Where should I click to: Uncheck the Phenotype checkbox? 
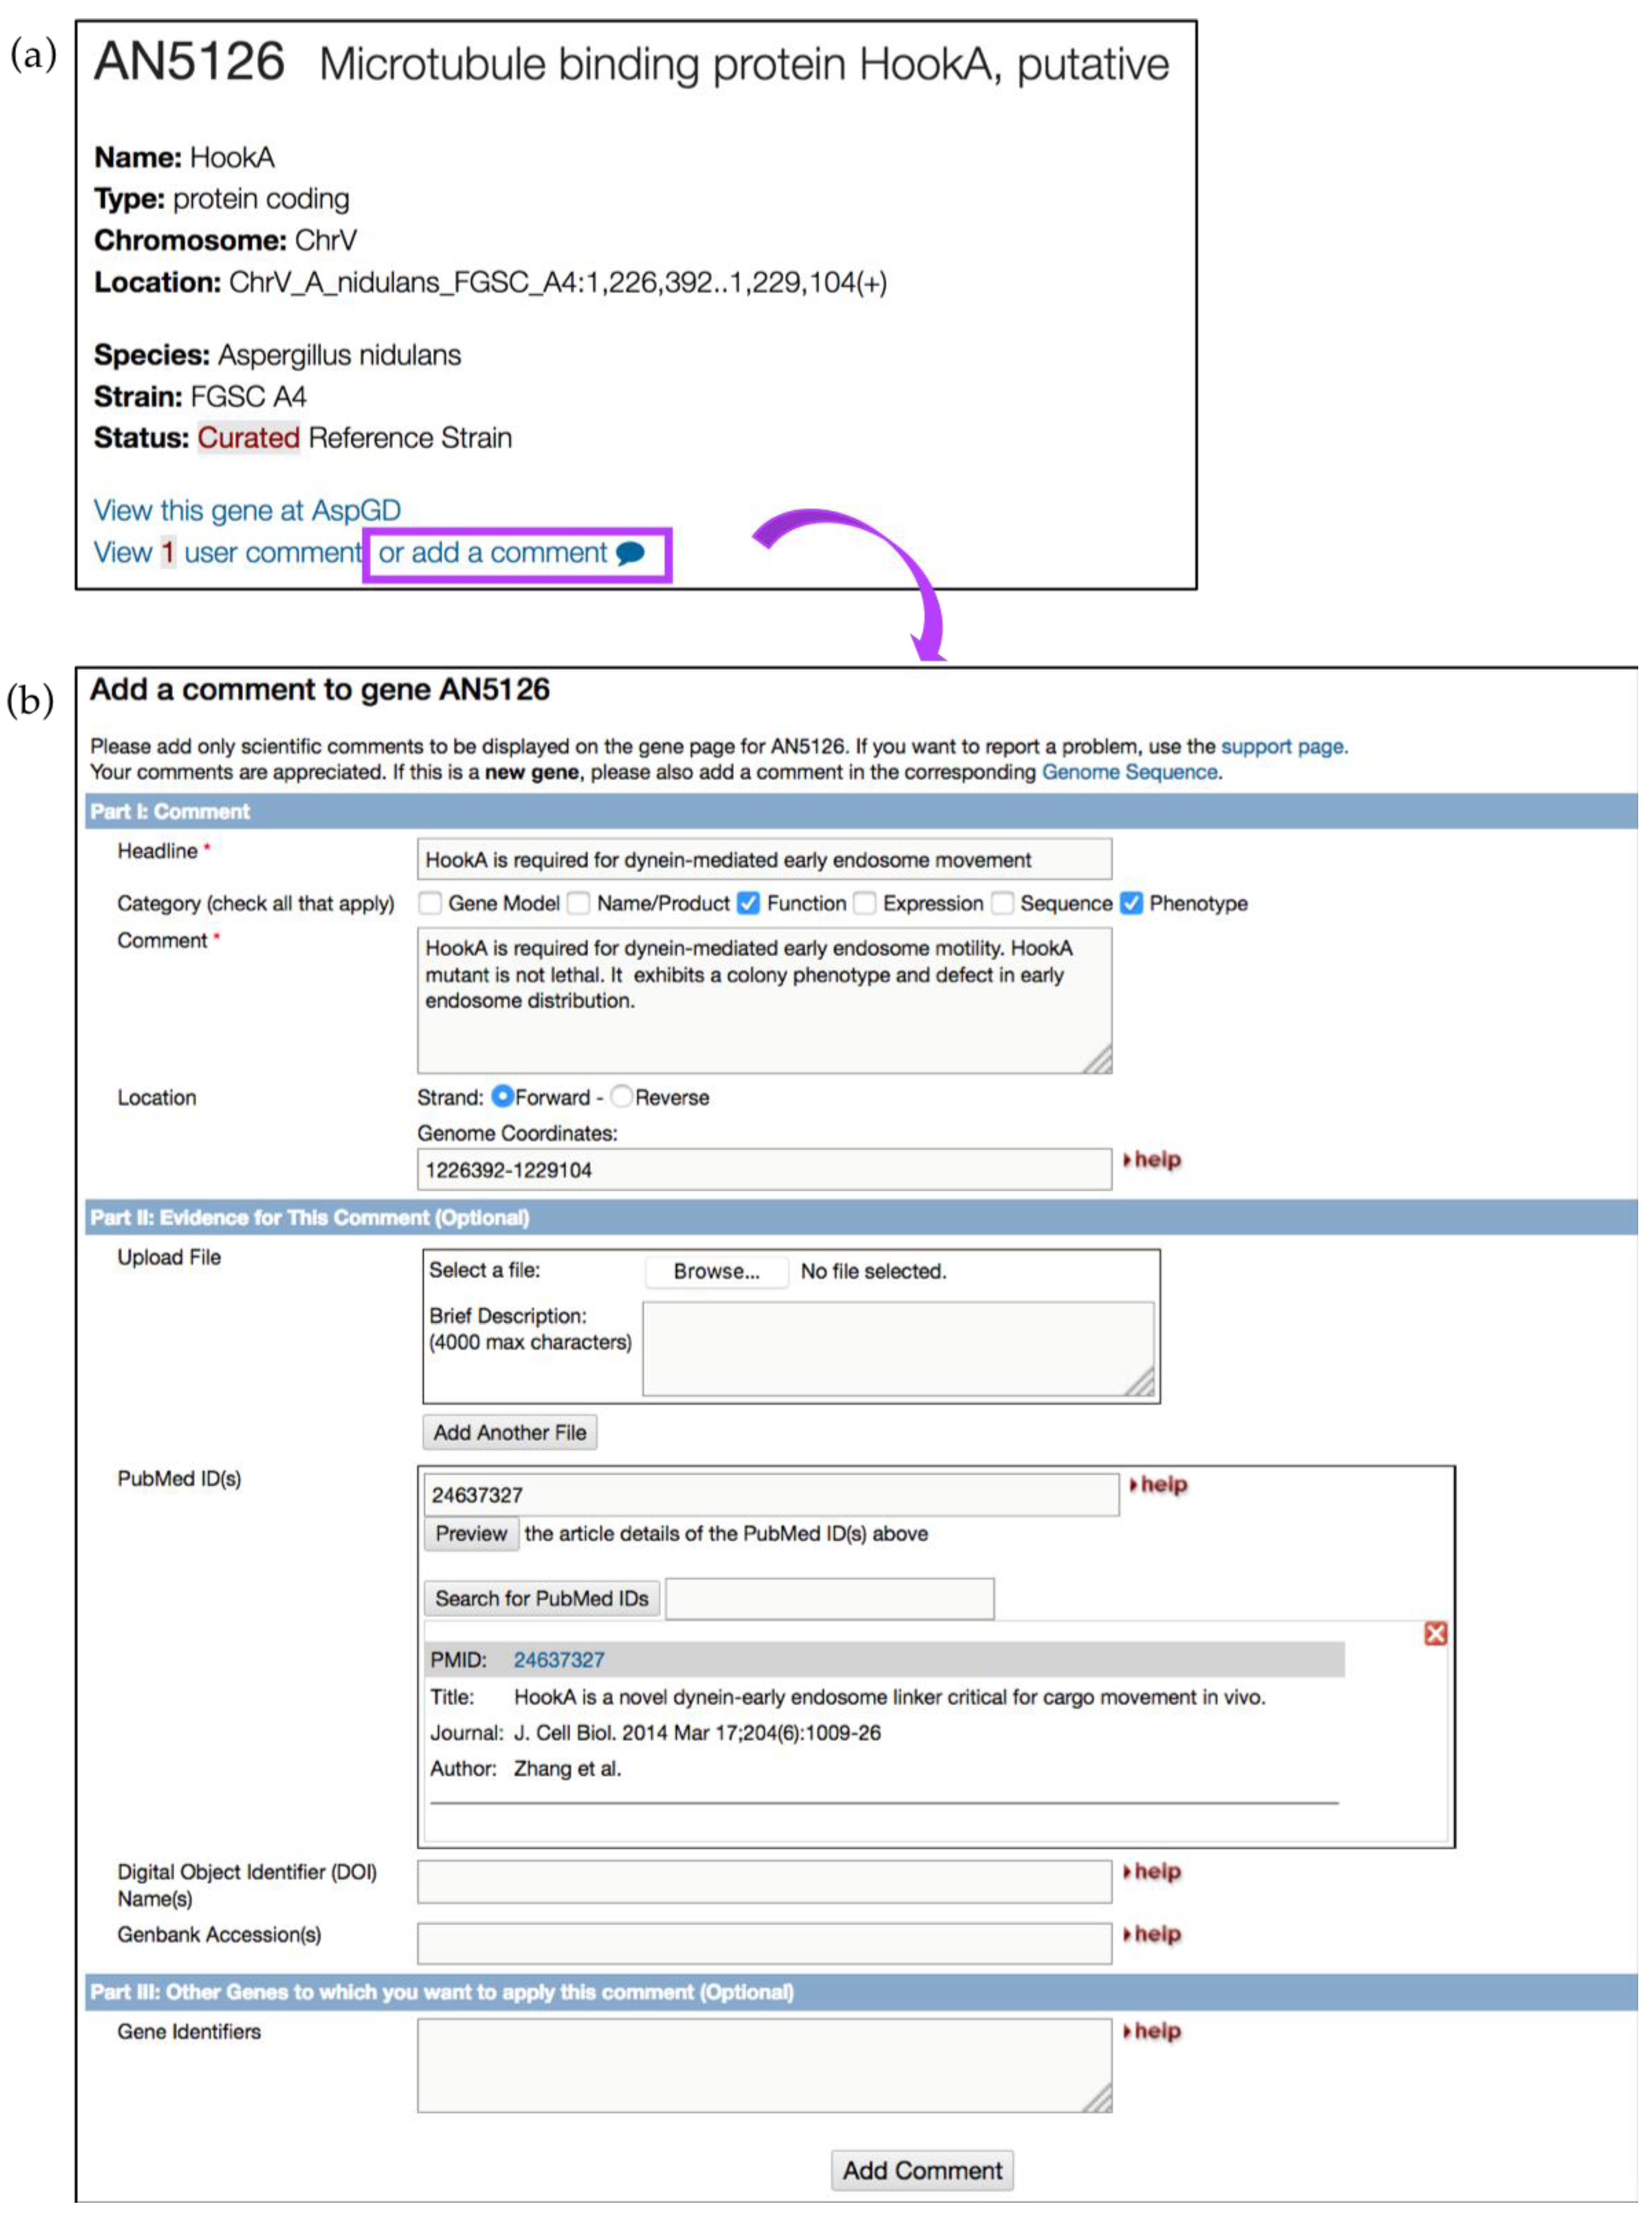pyautogui.click(x=1131, y=903)
